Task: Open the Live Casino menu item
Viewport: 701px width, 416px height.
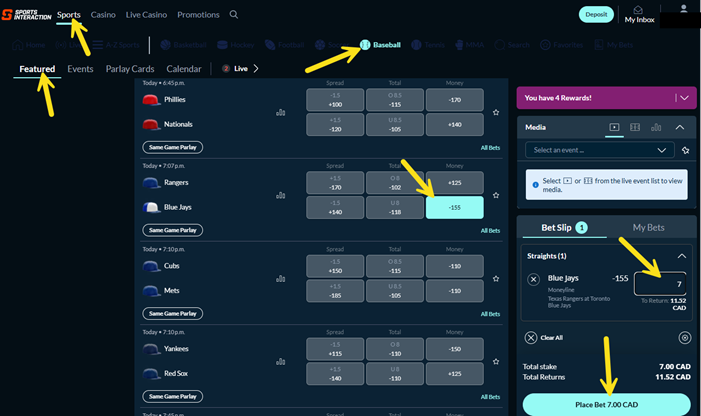Action: click(146, 15)
